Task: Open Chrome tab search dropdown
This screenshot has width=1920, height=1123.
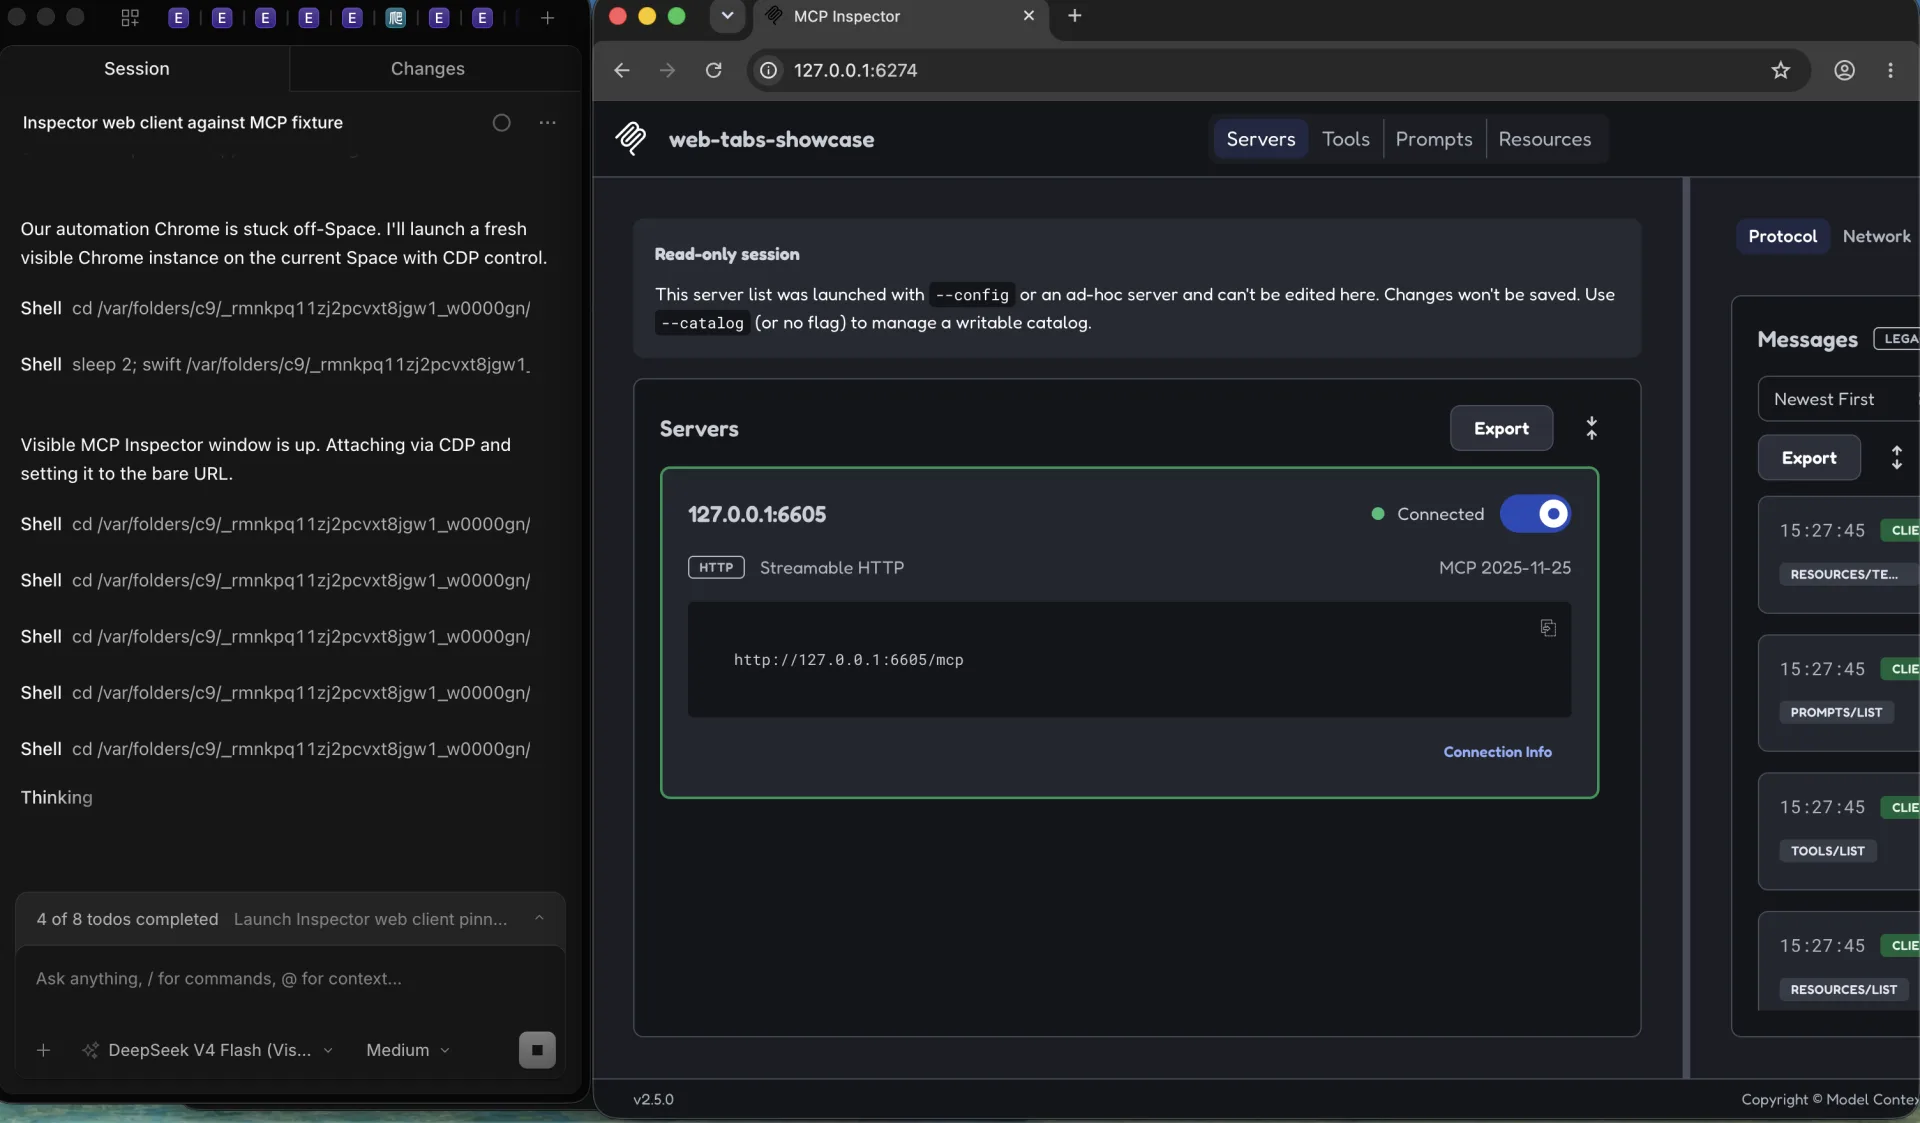Action: click(727, 16)
